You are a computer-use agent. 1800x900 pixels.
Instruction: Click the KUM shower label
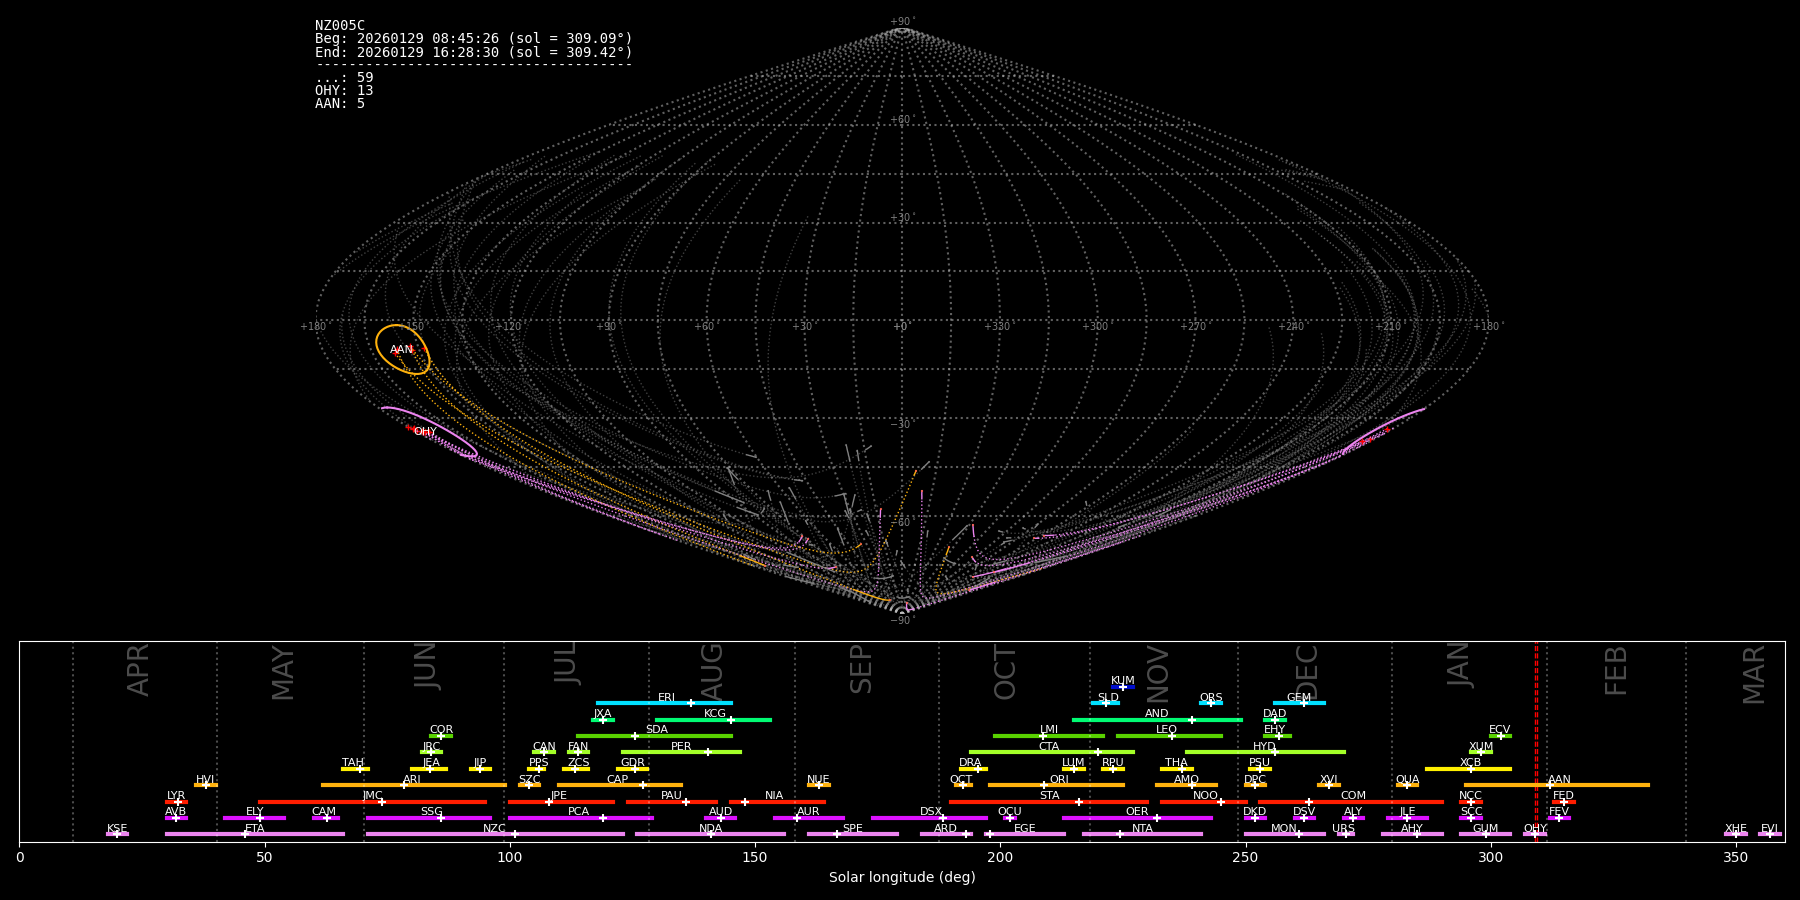coord(1123,681)
